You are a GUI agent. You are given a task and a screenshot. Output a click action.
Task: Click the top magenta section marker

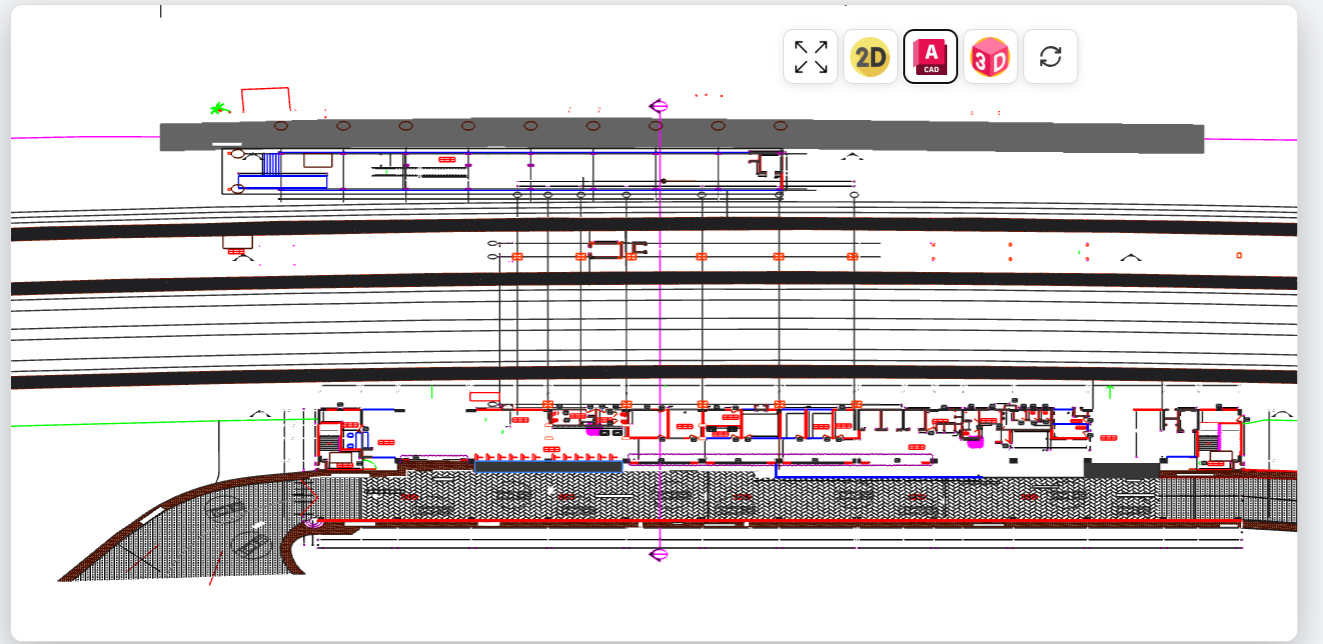[658, 106]
